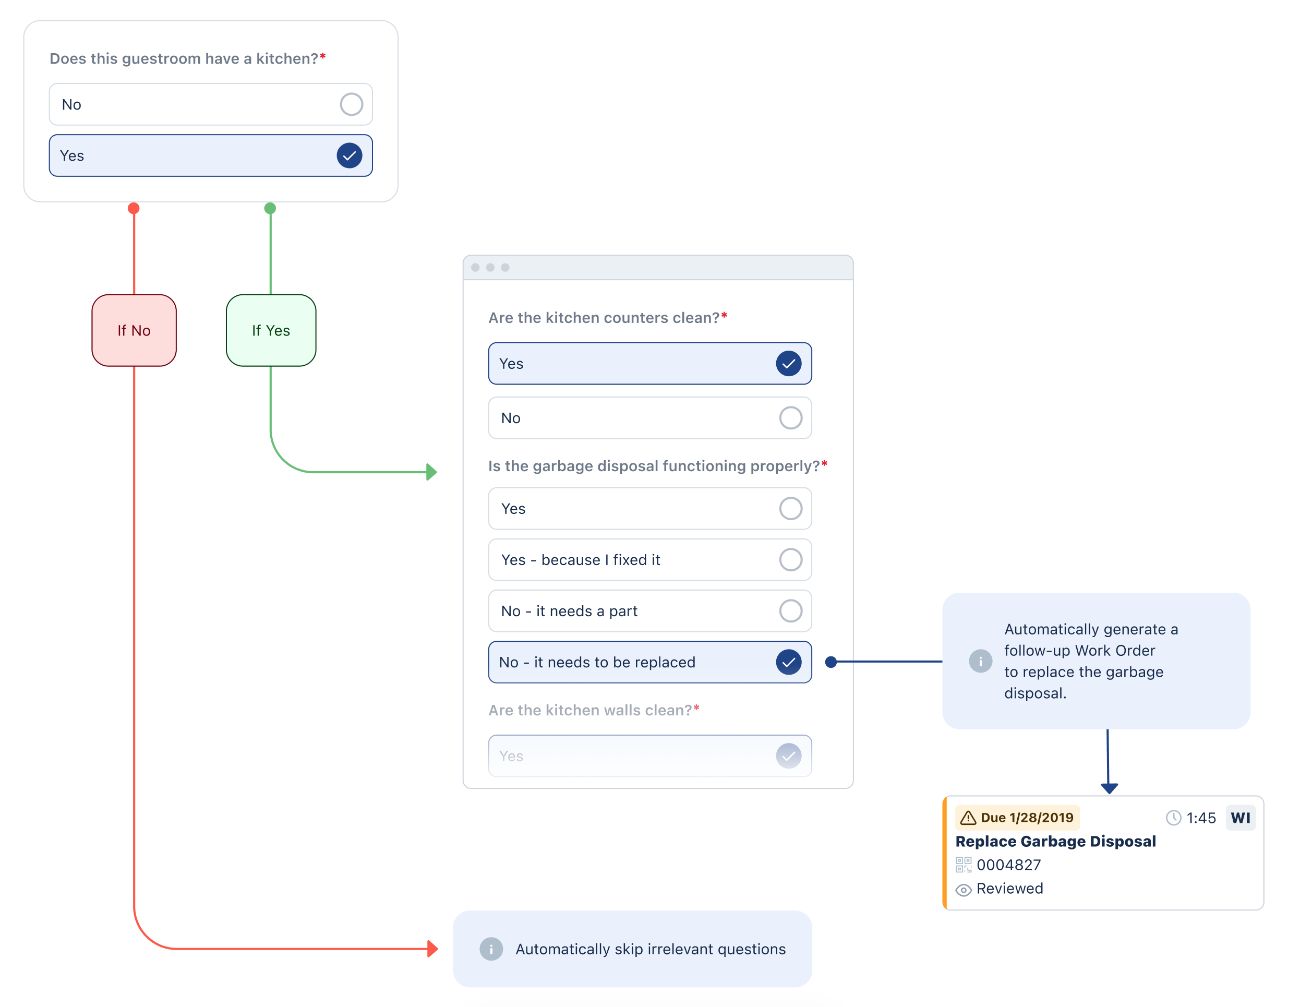Click the eye icon next to Reviewed
Image resolution: width=1300 pixels, height=1007 pixels.
tap(963, 890)
